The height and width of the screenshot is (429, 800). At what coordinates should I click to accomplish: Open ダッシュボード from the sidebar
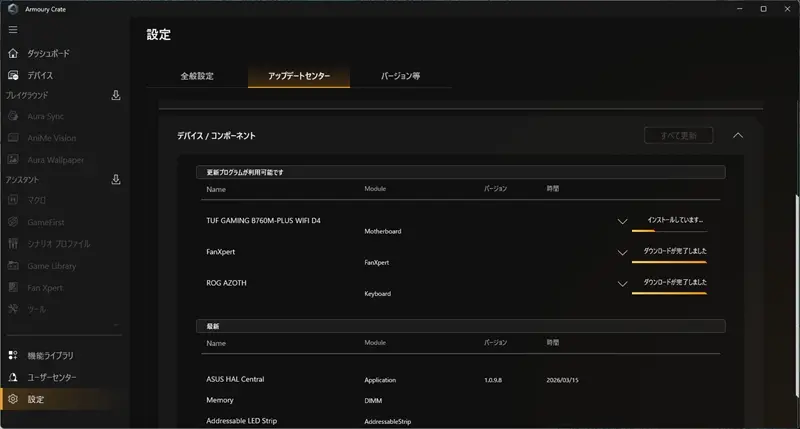click(47, 53)
